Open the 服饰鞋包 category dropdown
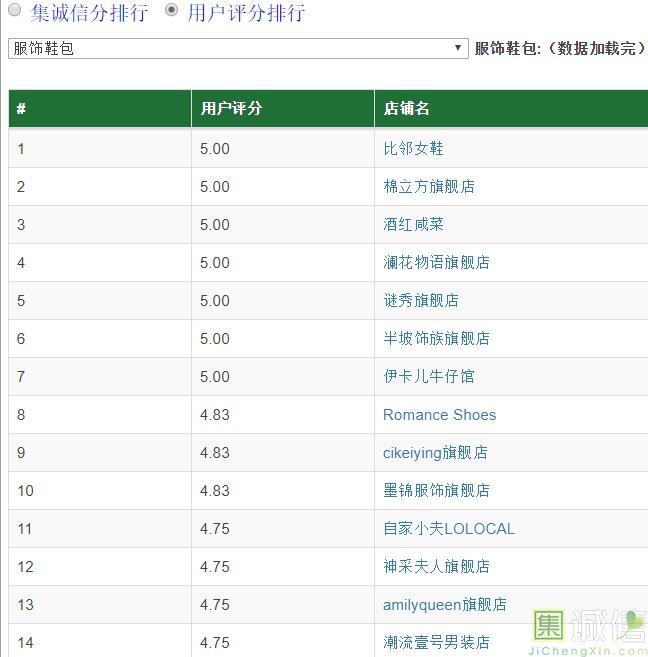 click(238, 48)
